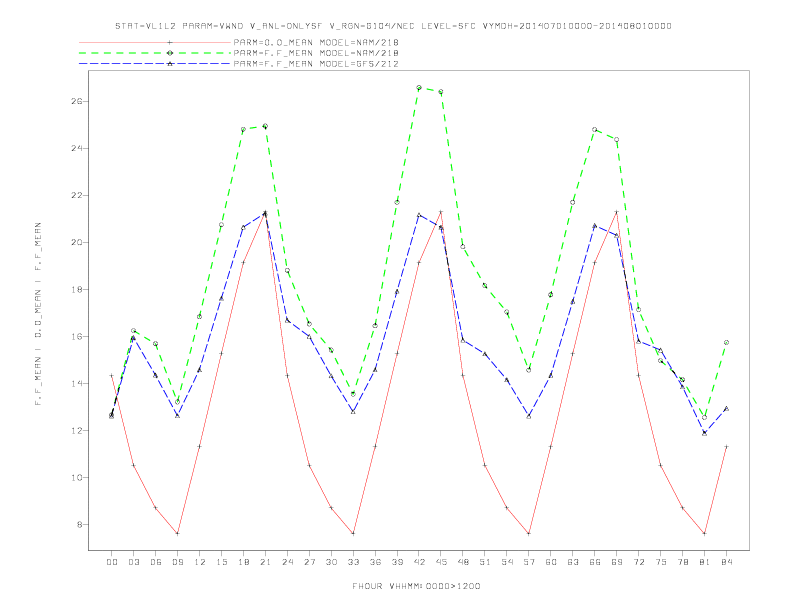Click x-axis tick label 33
Viewport: 792px width, 612px height.
click(353, 562)
